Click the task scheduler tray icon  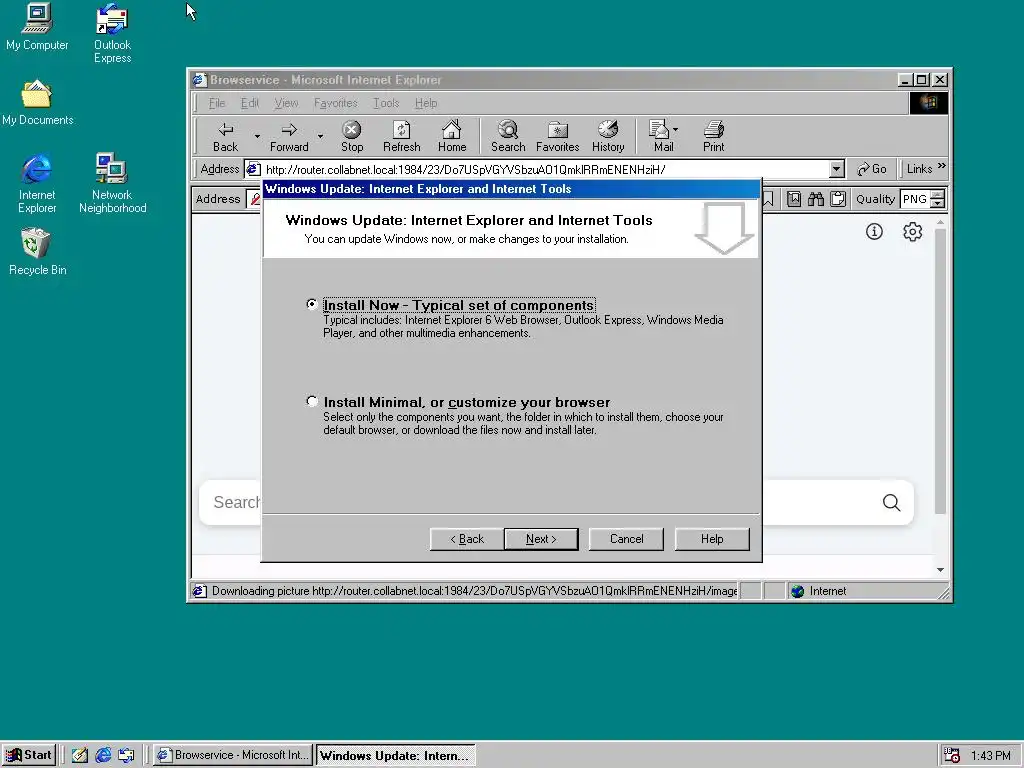point(952,756)
